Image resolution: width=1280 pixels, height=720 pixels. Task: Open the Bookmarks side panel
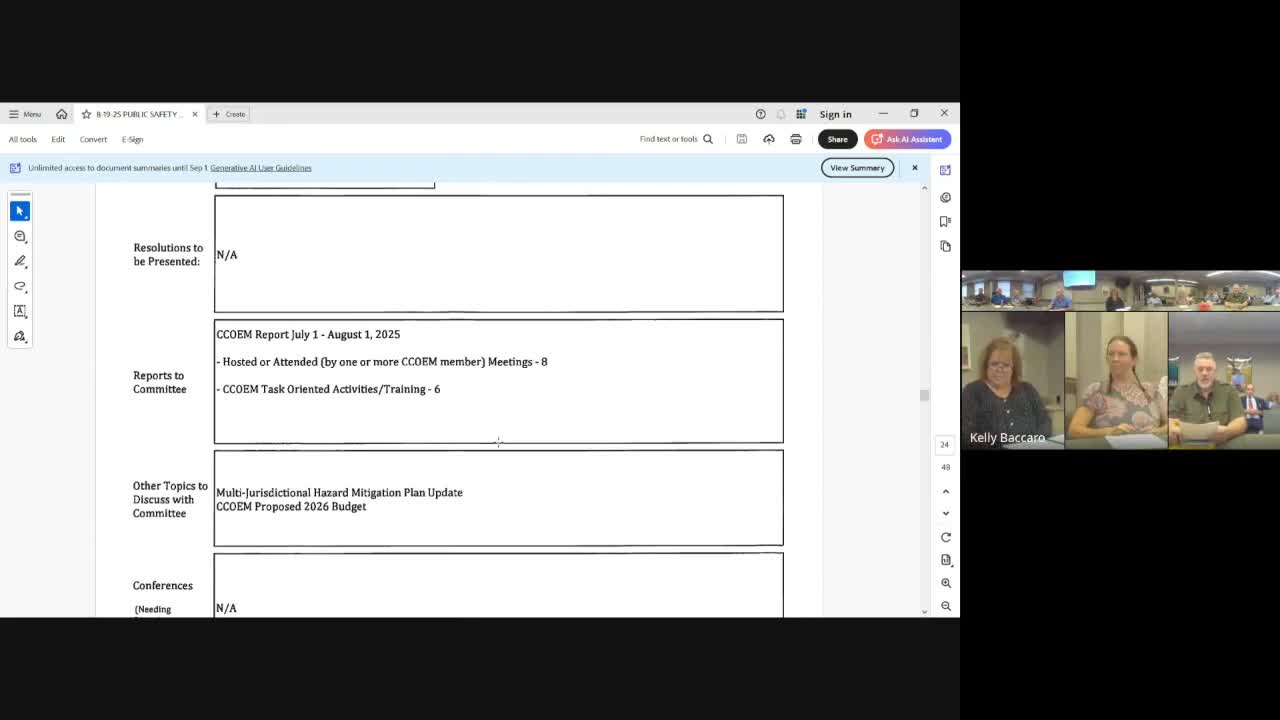coord(945,221)
